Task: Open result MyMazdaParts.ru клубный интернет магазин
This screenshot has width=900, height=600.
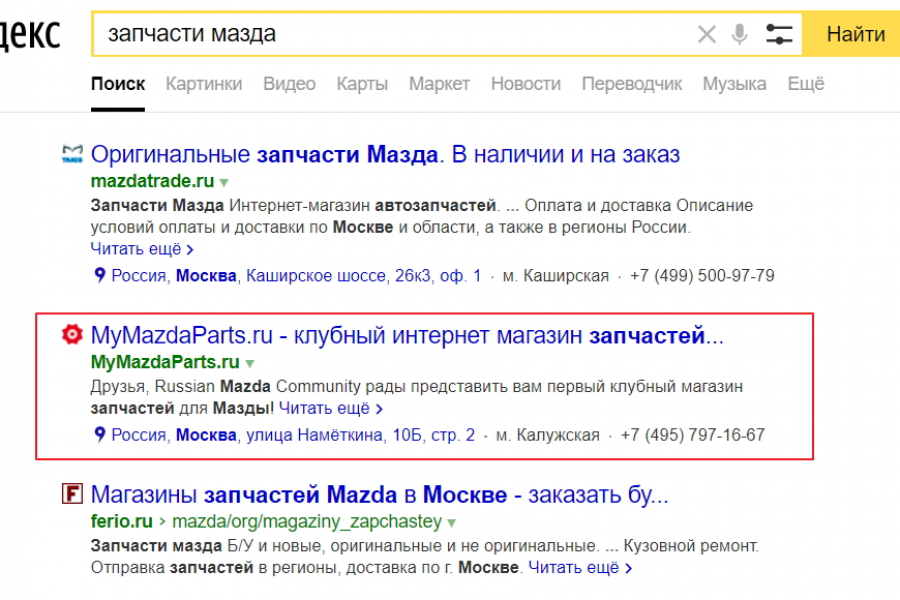Action: click(x=407, y=335)
